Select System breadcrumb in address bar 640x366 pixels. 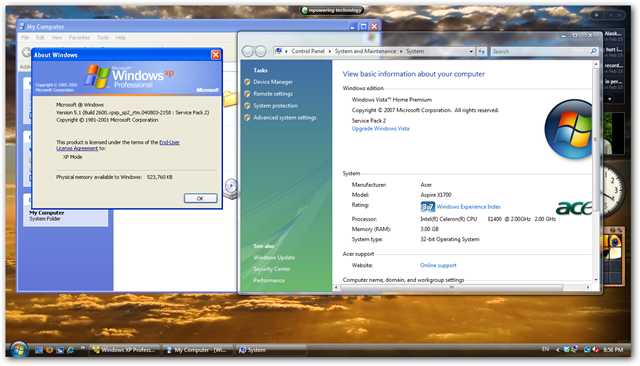(415, 51)
